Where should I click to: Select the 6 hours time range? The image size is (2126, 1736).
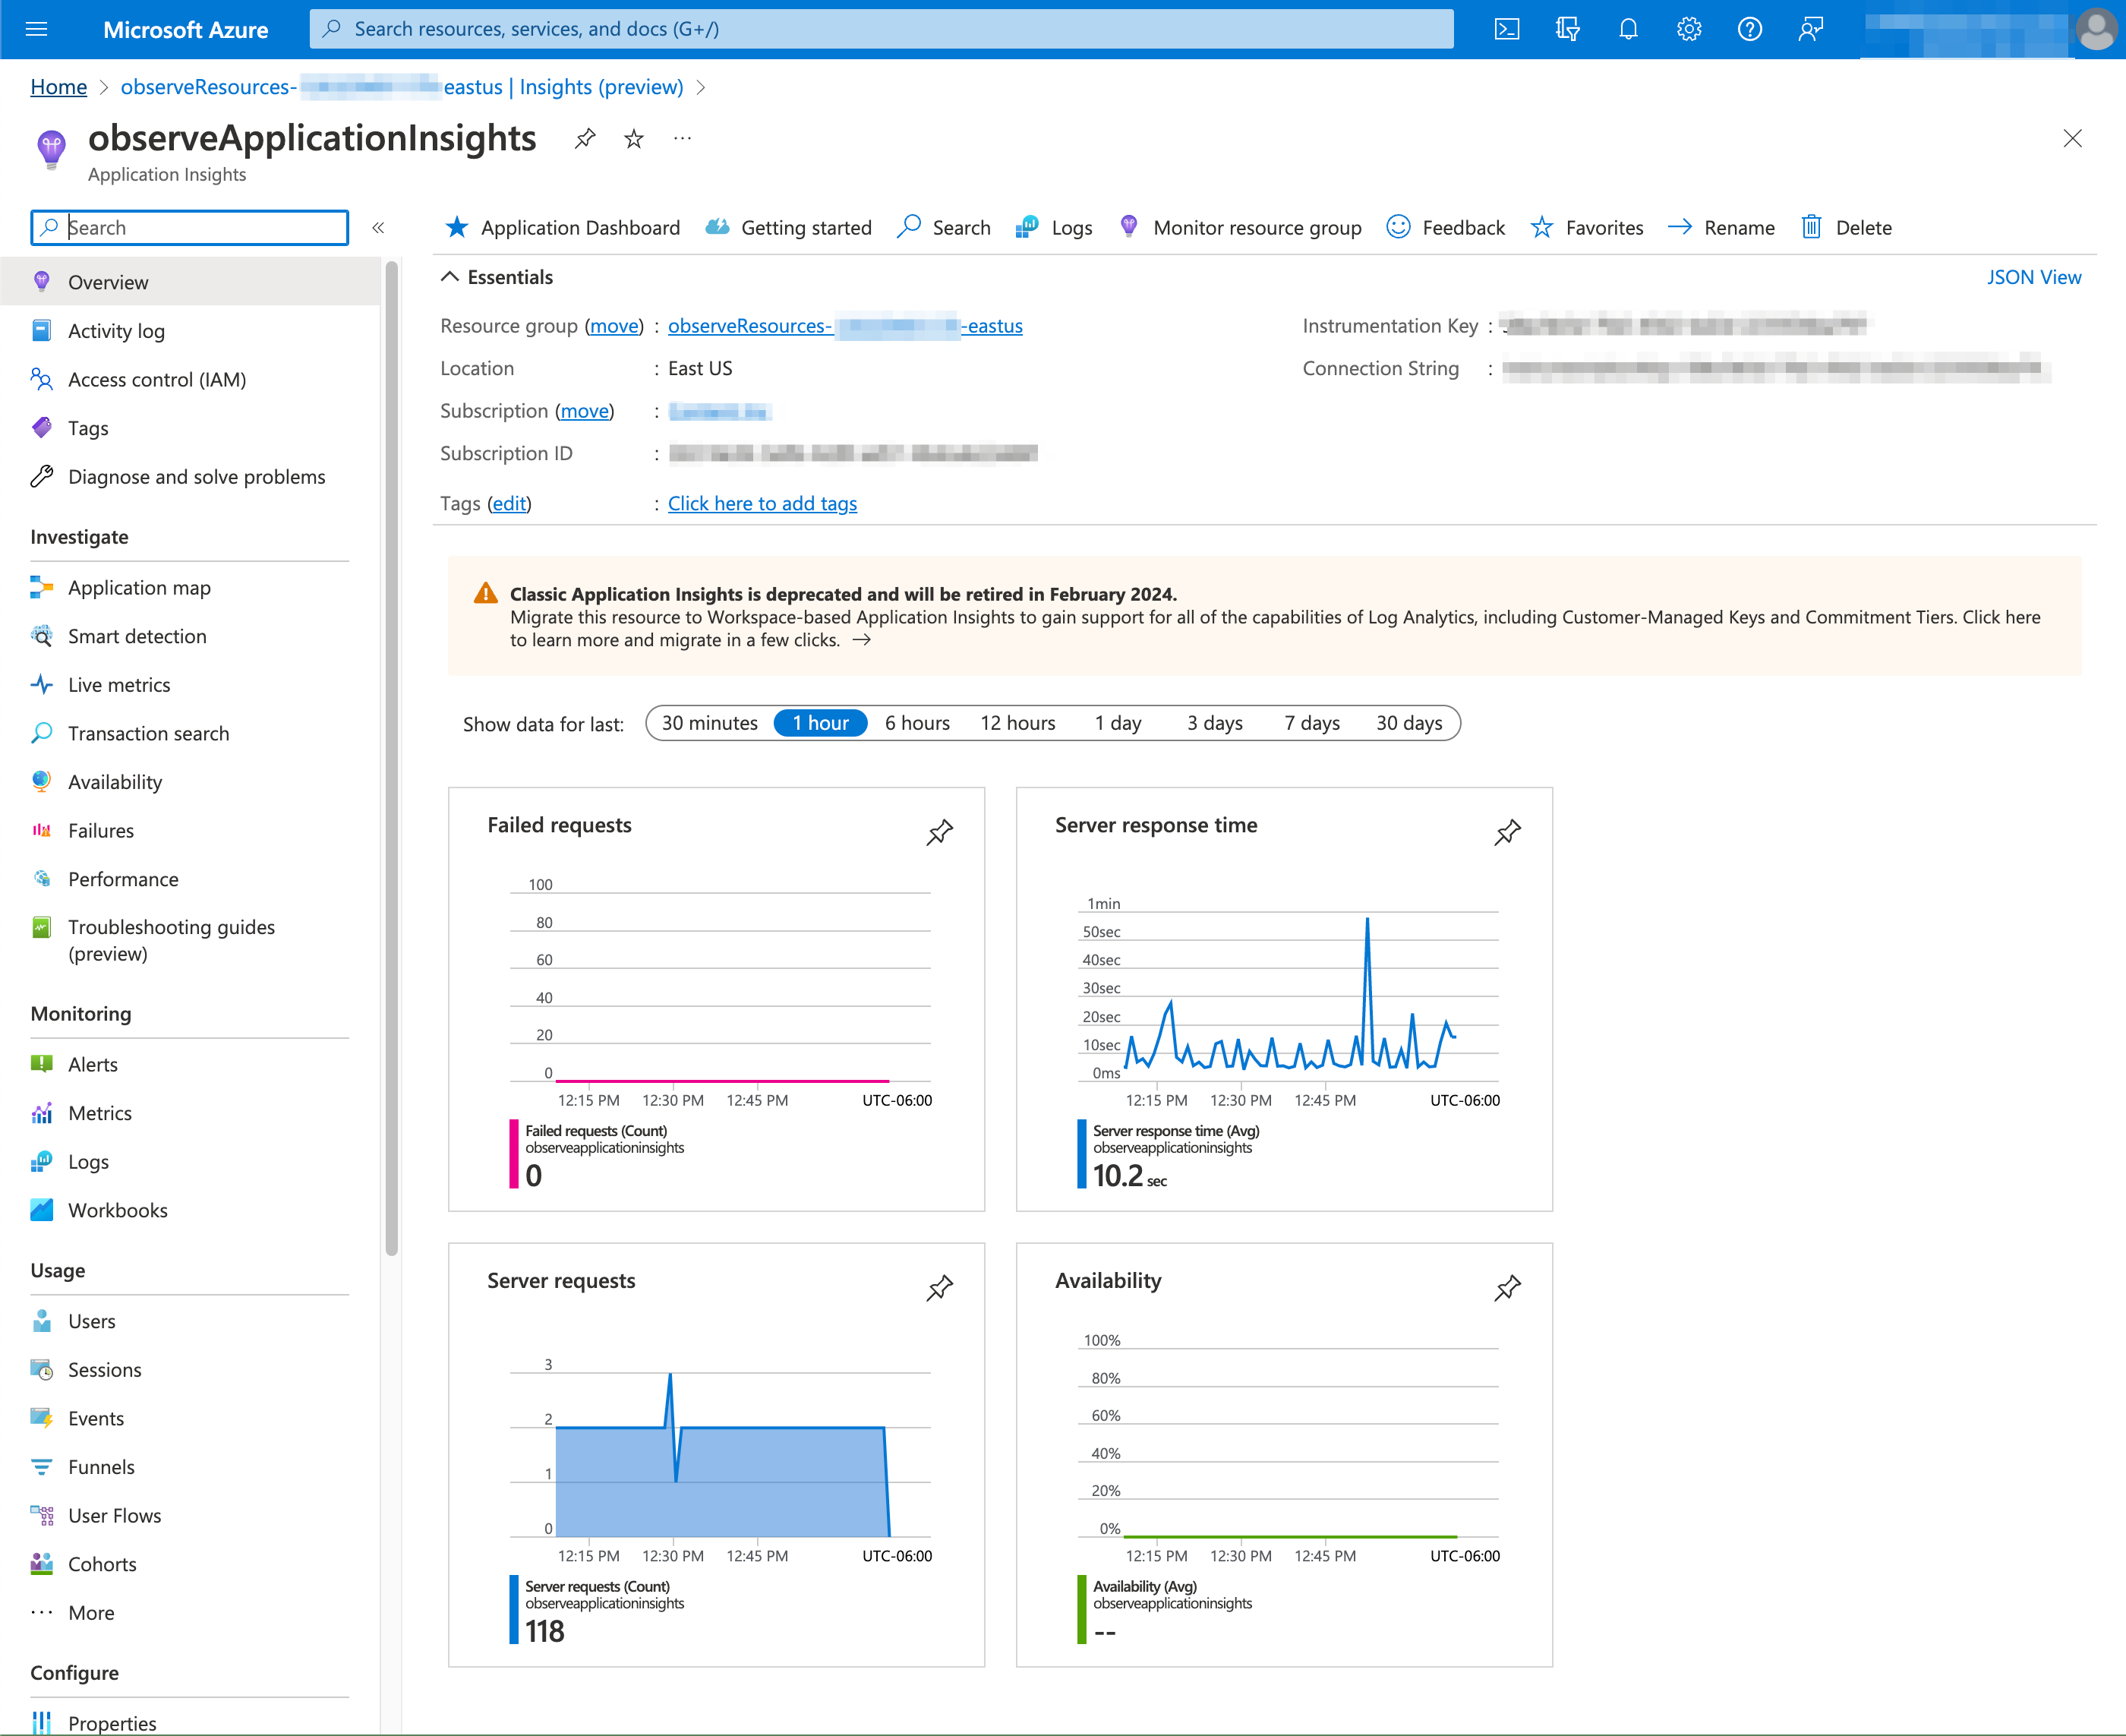point(916,723)
